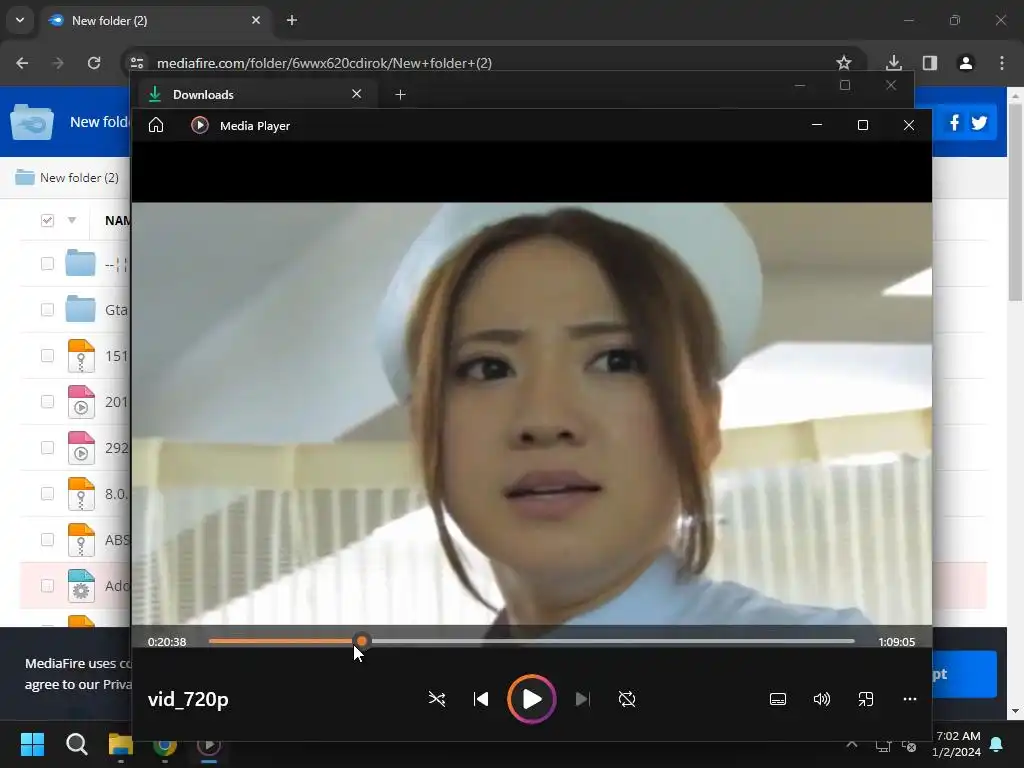Select the Downloads tab
This screenshot has width=1024, height=768.
257,94
